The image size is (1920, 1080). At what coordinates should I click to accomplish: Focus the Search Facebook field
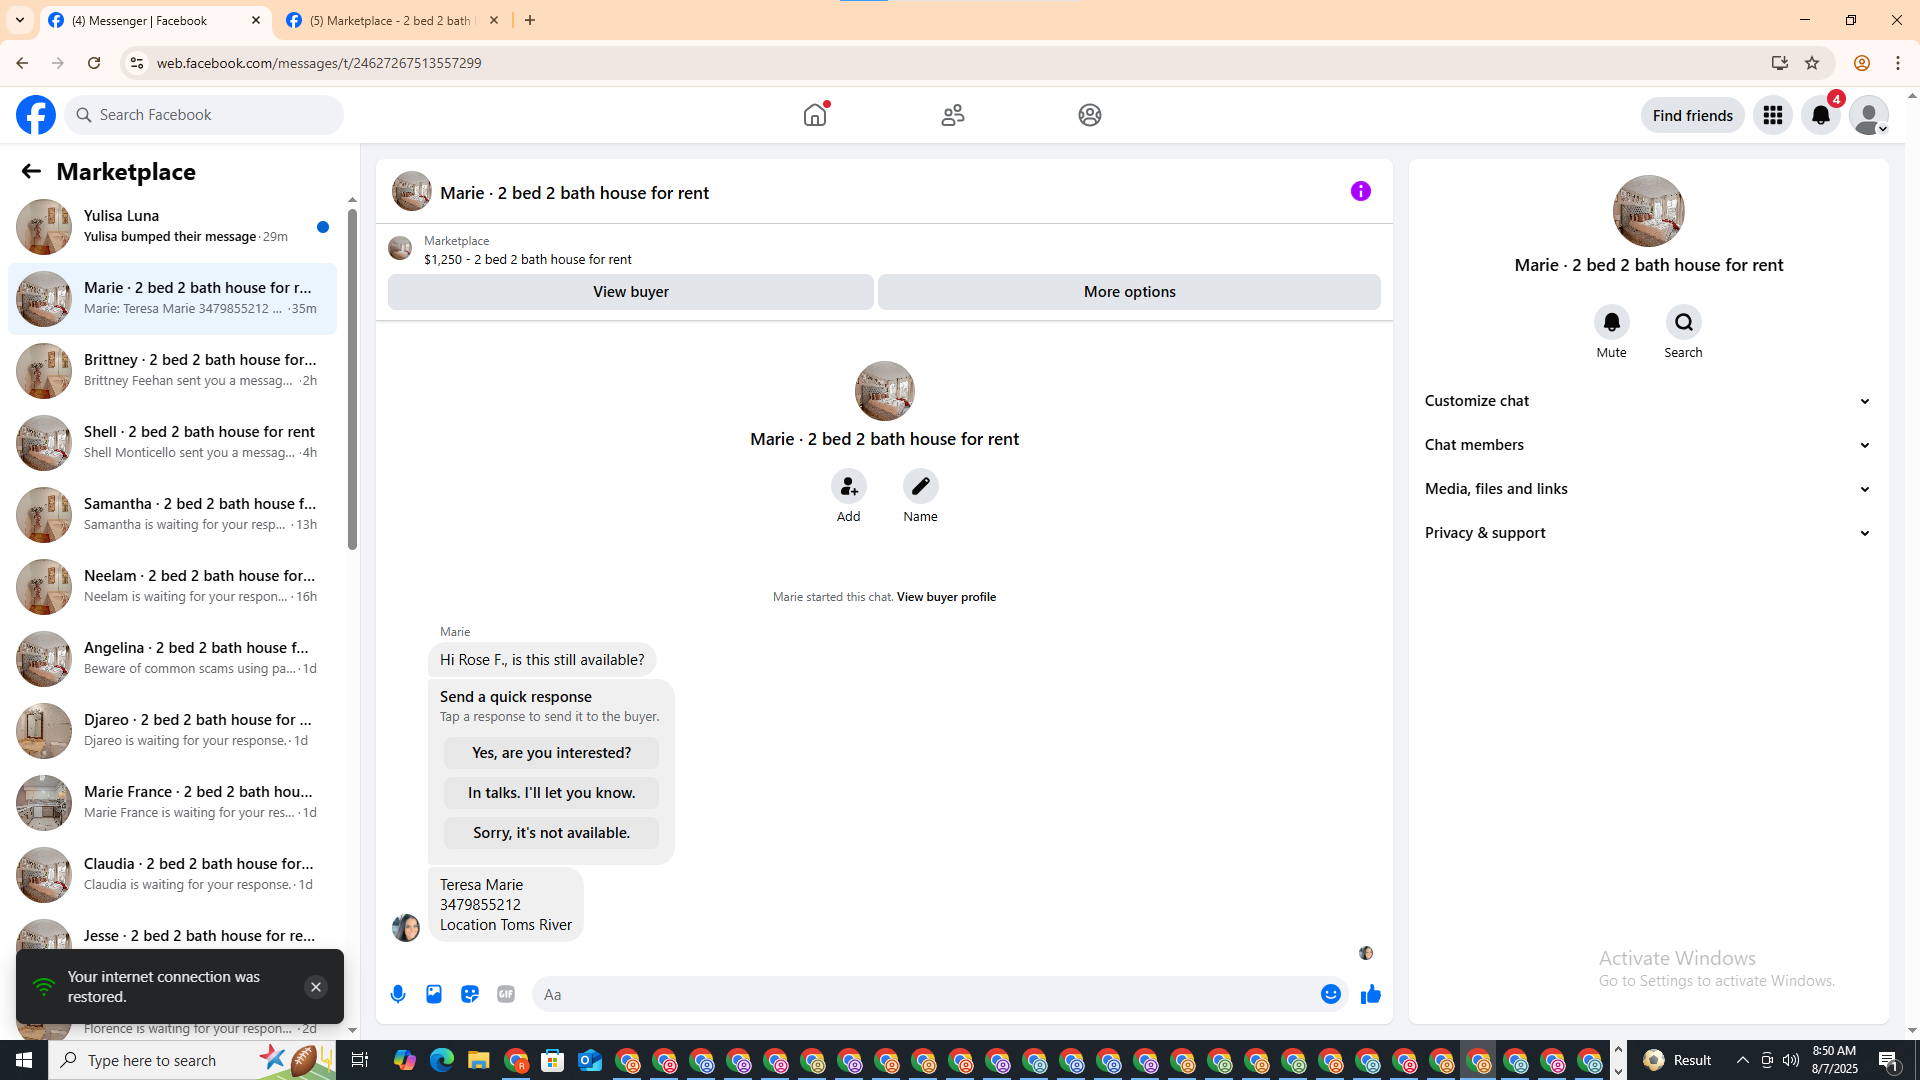pyautogui.click(x=204, y=115)
